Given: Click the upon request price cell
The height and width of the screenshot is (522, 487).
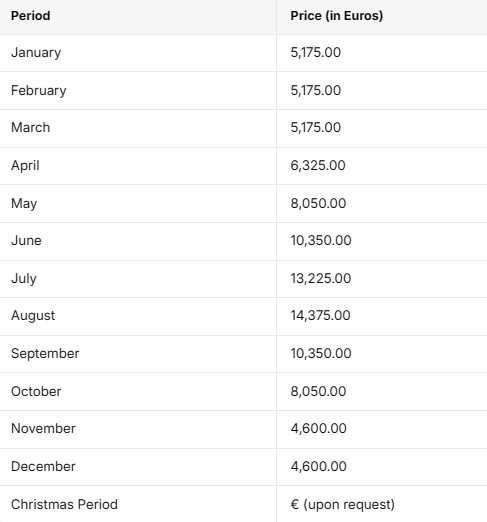Looking at the screenshot, I should click(382, 504).
